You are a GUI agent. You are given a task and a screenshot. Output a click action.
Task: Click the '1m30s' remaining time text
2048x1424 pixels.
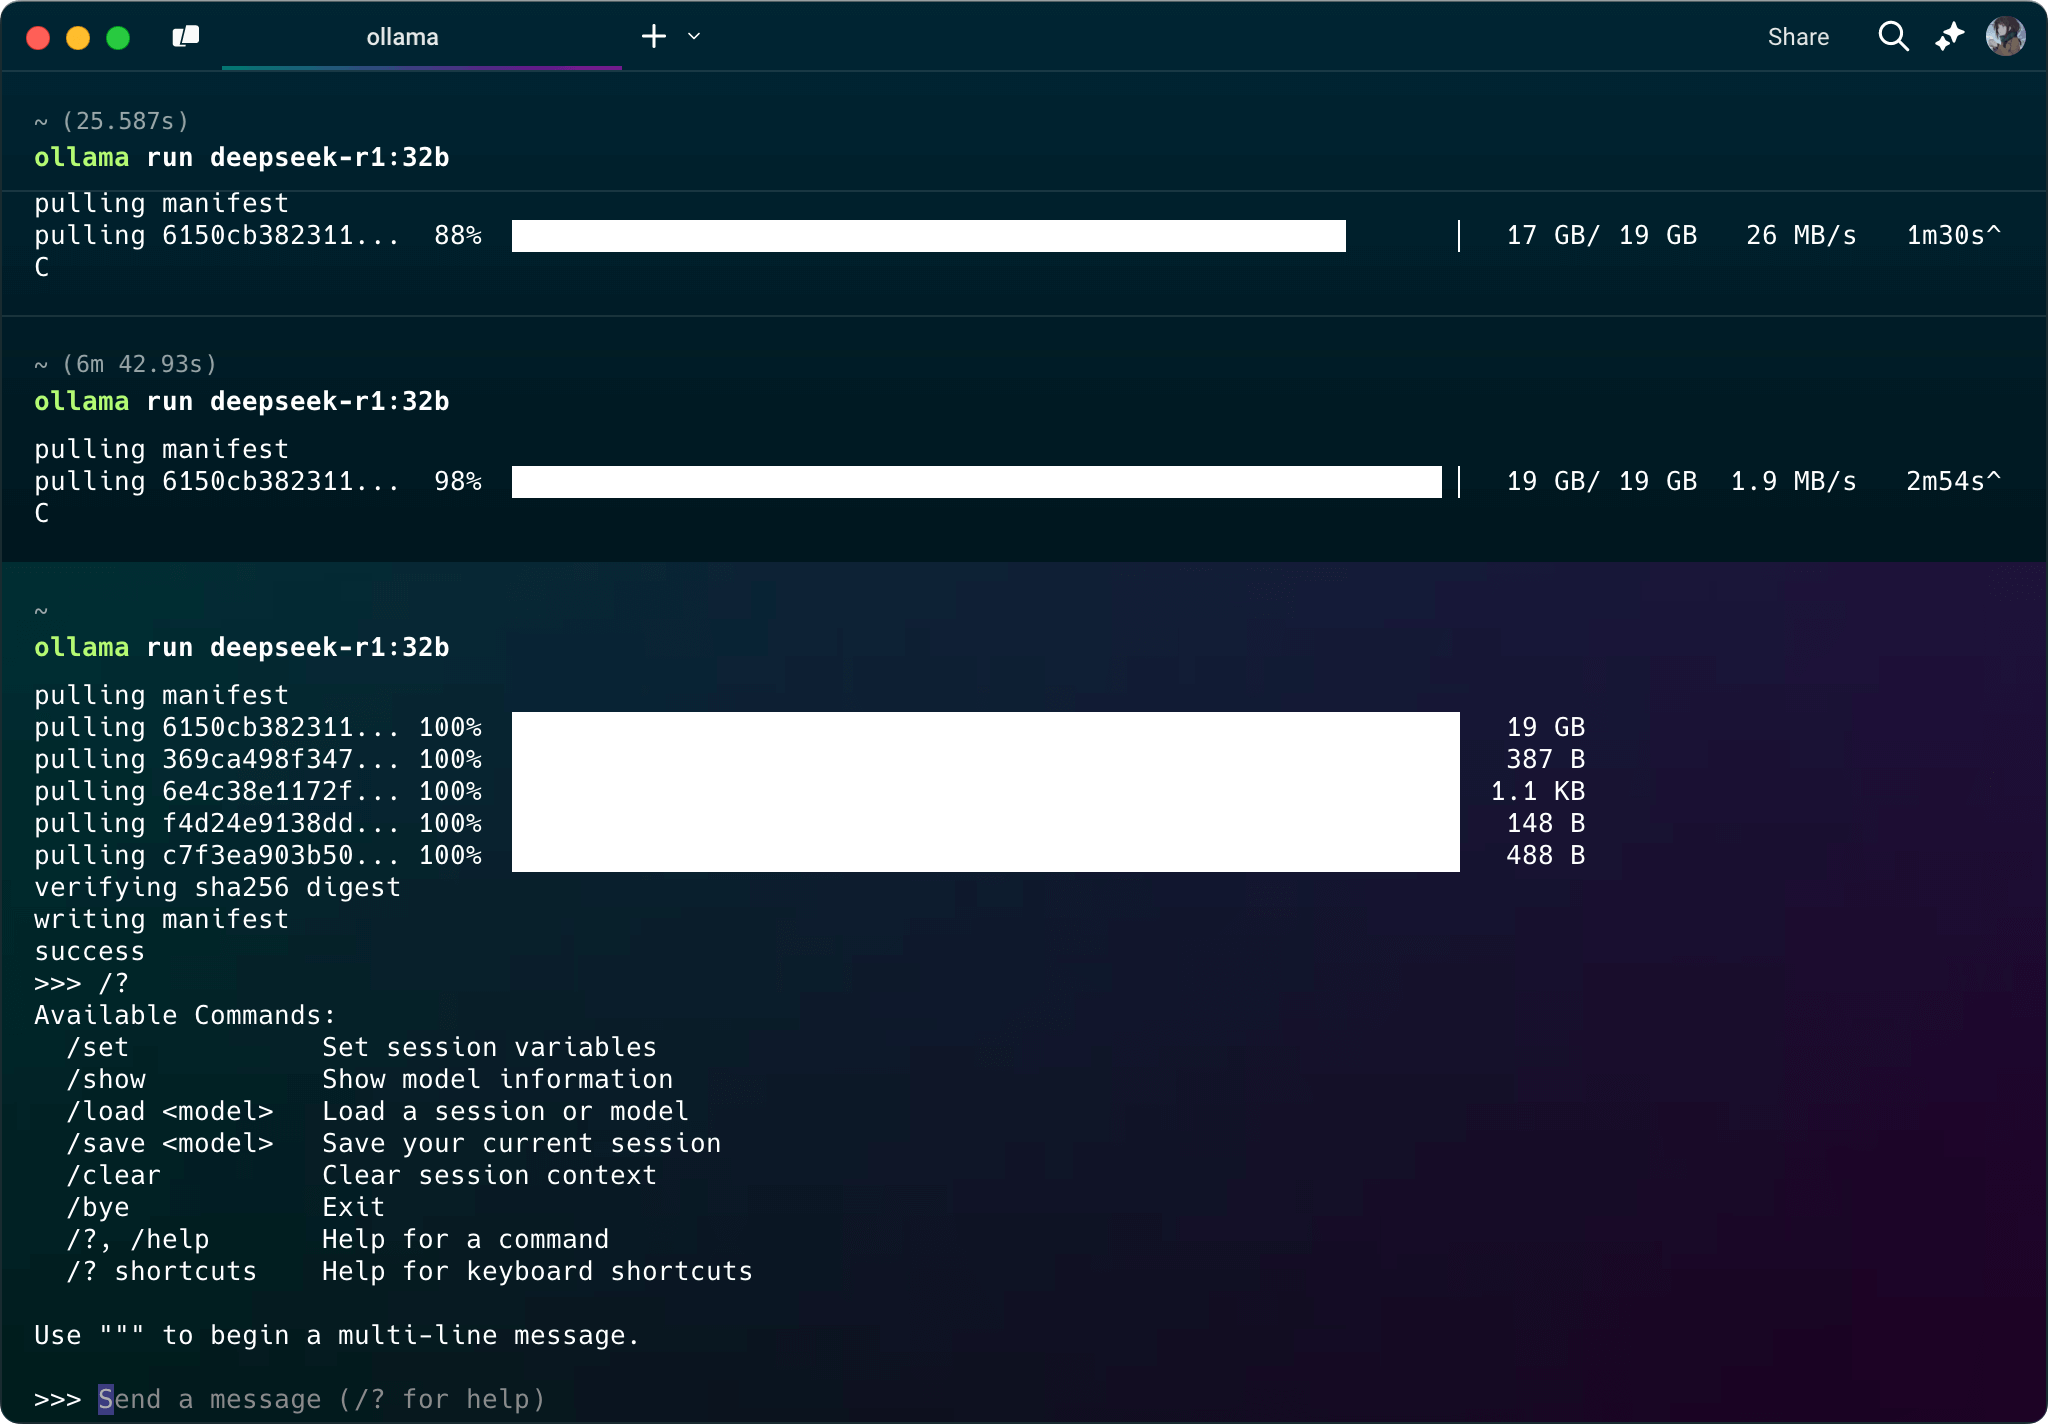[1945, 235]
